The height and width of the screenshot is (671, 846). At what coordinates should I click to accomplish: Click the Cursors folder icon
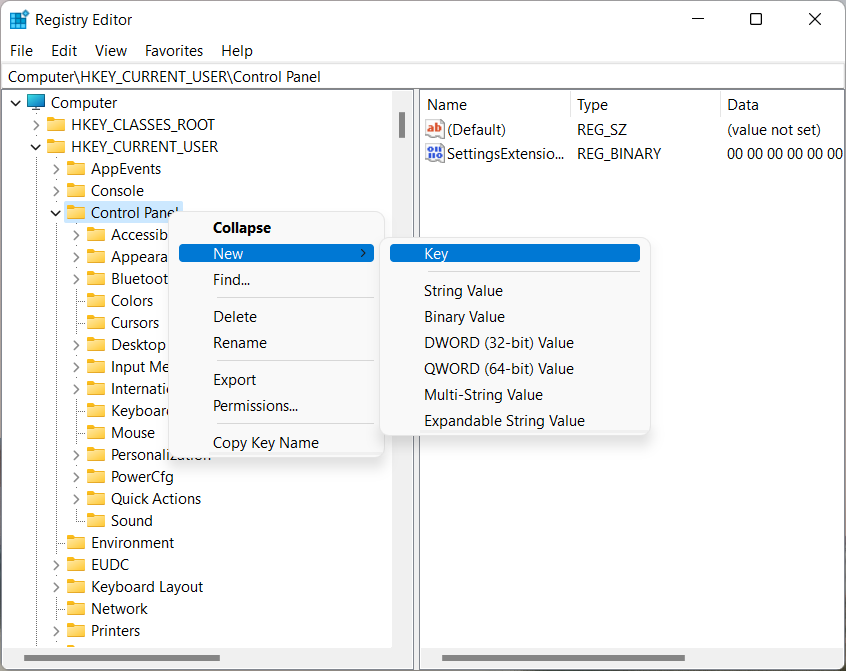coord(96,323)
